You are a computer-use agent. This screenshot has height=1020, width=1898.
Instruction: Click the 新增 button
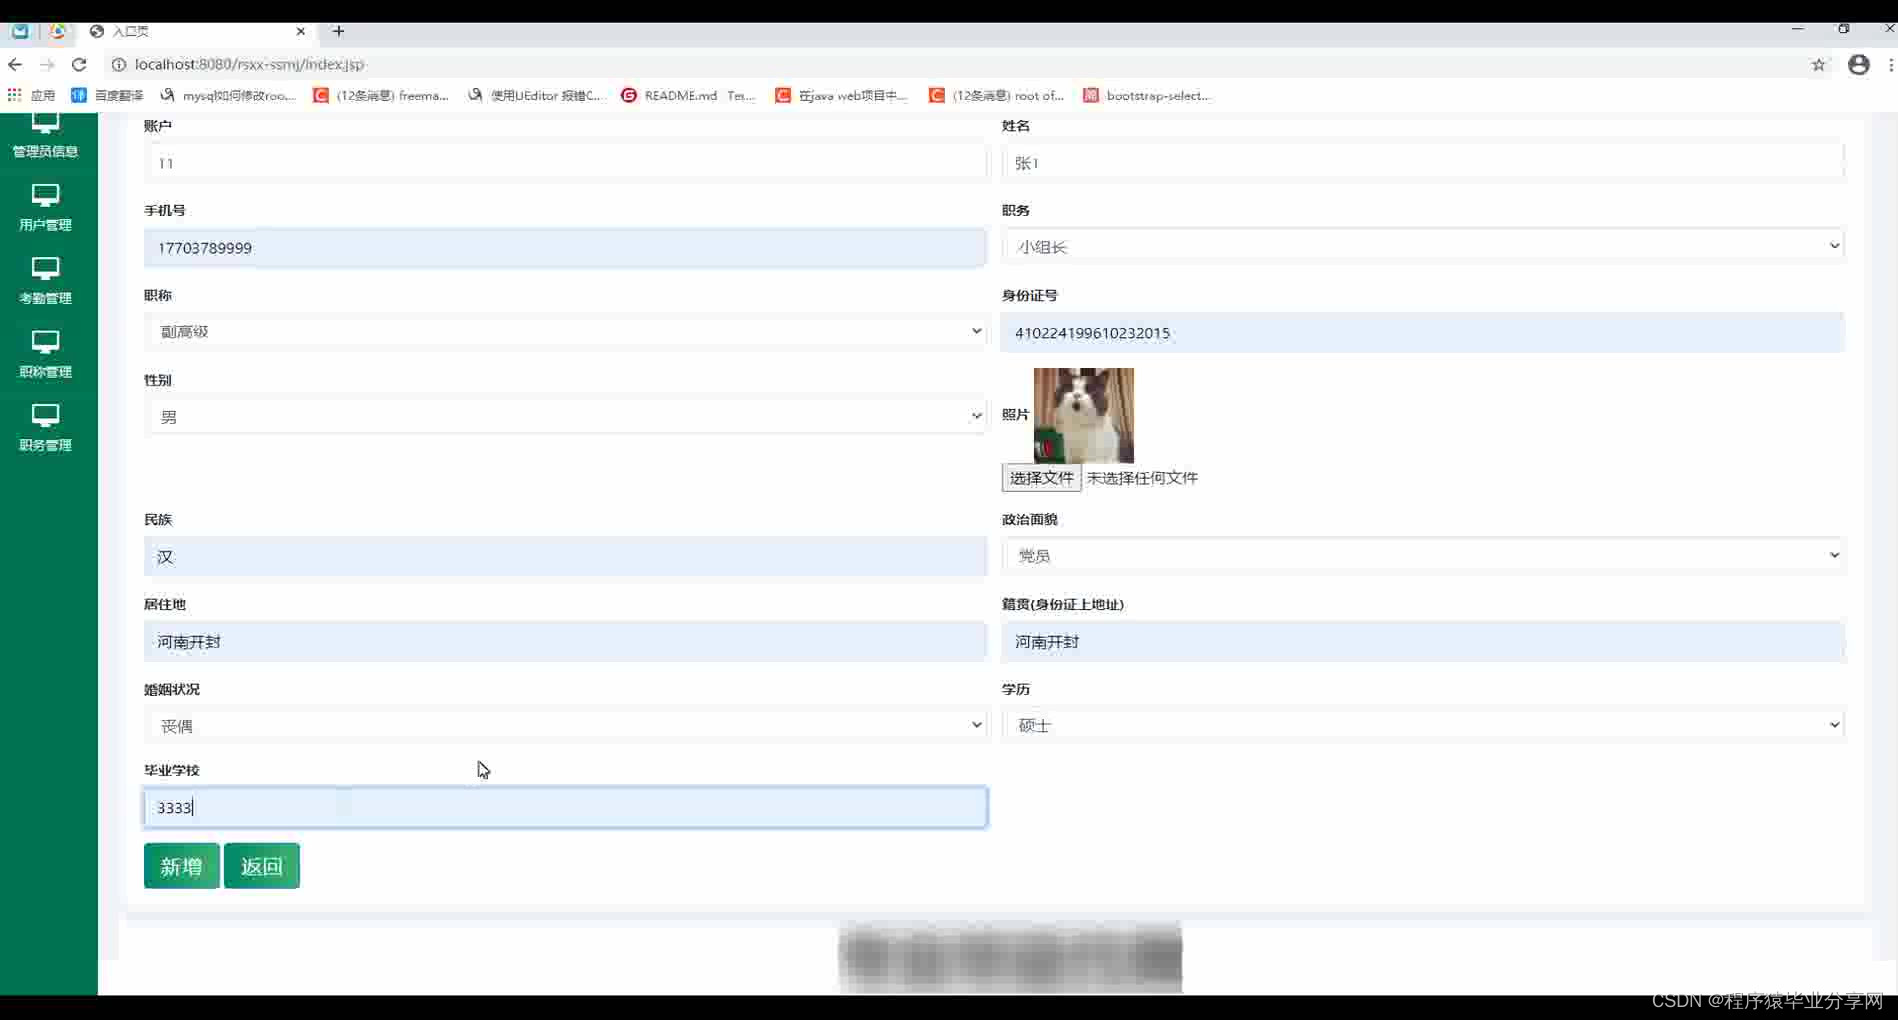[x=181, y=866]
